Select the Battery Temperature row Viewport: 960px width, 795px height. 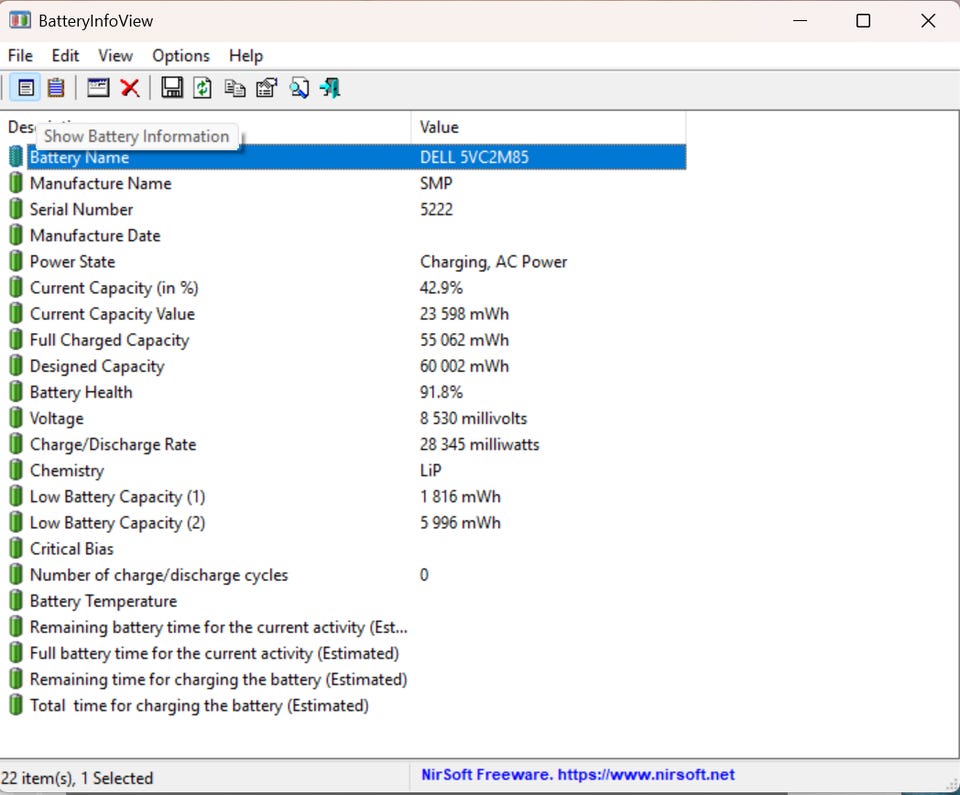coord(347,601)
